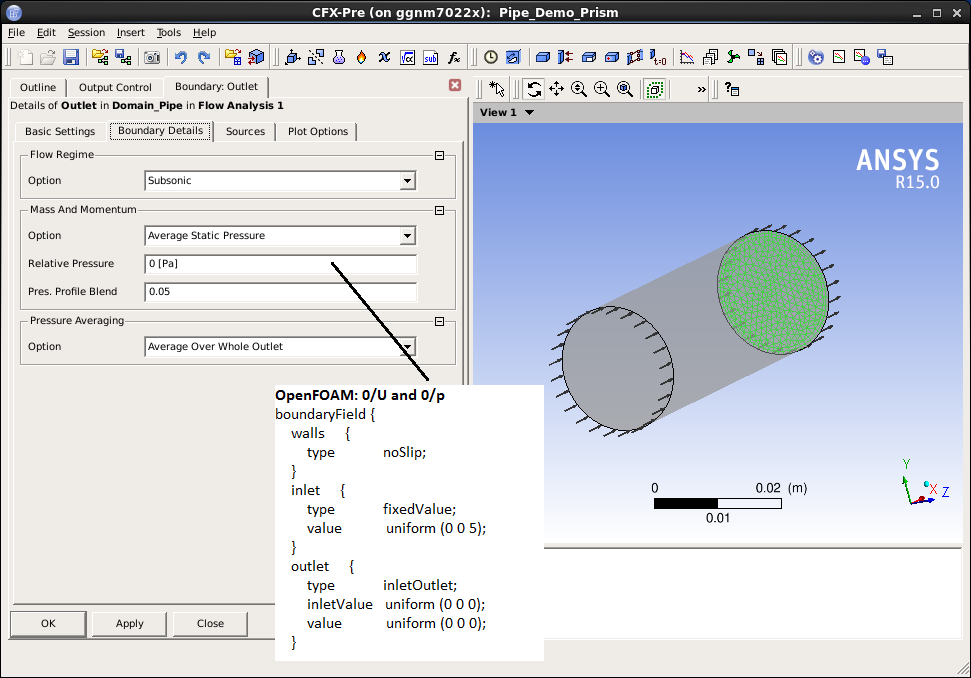Viewport: 971px width, 678px height.
Task: Toggle the highlighting green box icon
Action: pyautogui.click(x=655, y=89)
